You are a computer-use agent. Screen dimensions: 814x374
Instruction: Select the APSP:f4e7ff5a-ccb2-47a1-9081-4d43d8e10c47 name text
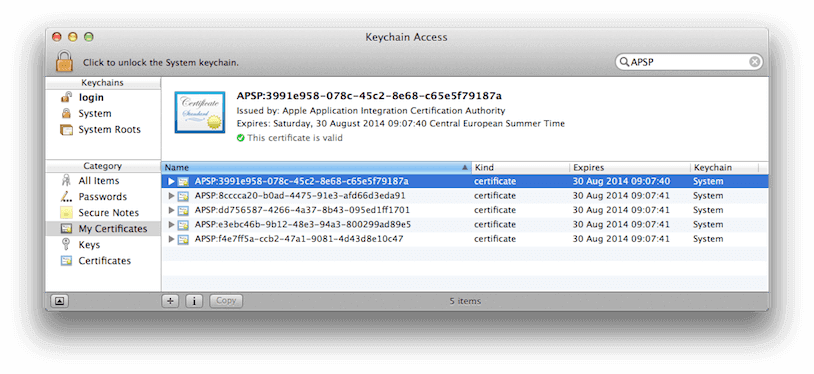click(299, 239)
